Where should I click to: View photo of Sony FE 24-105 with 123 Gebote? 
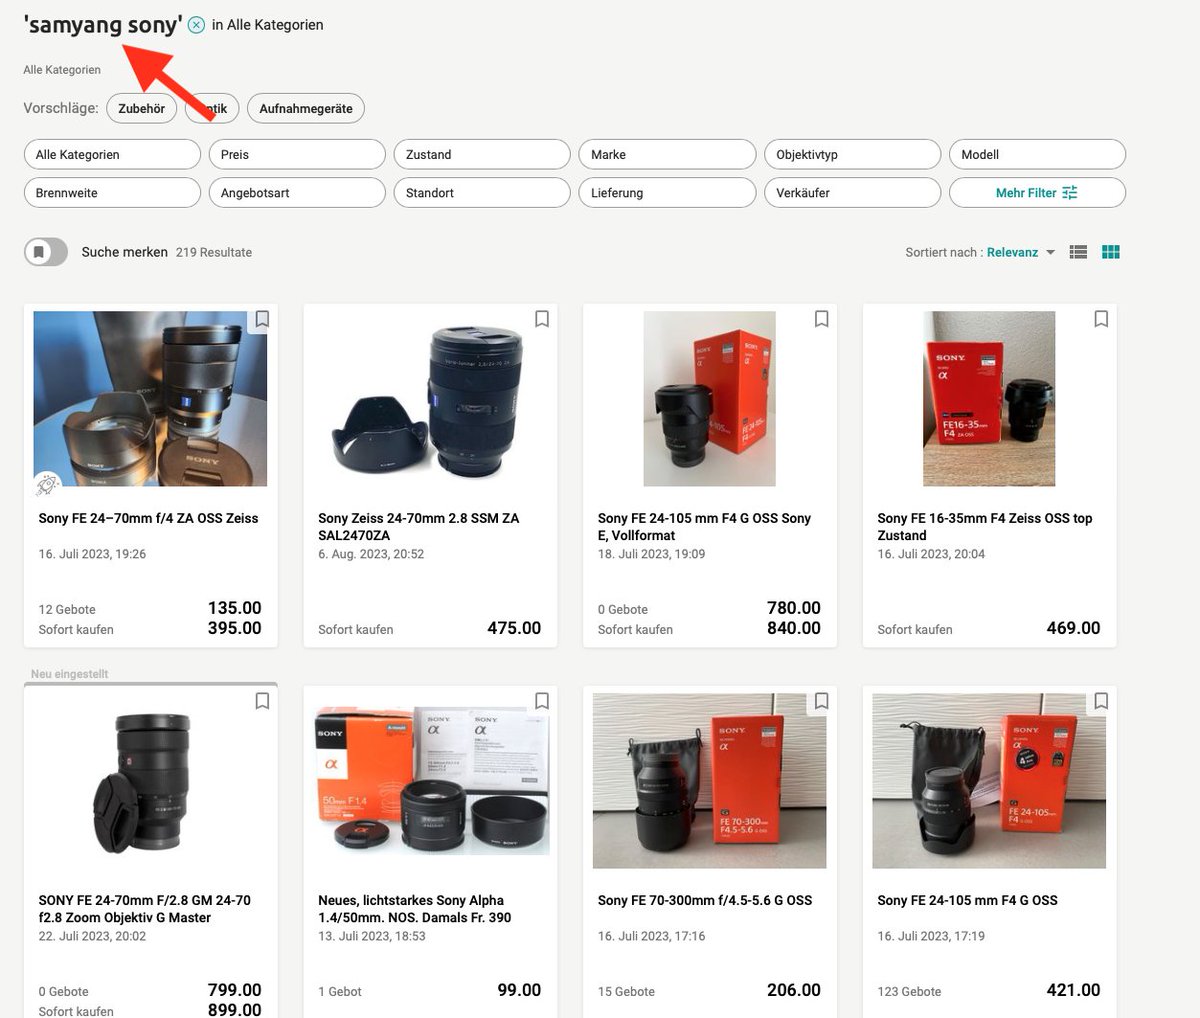(989, 780)
